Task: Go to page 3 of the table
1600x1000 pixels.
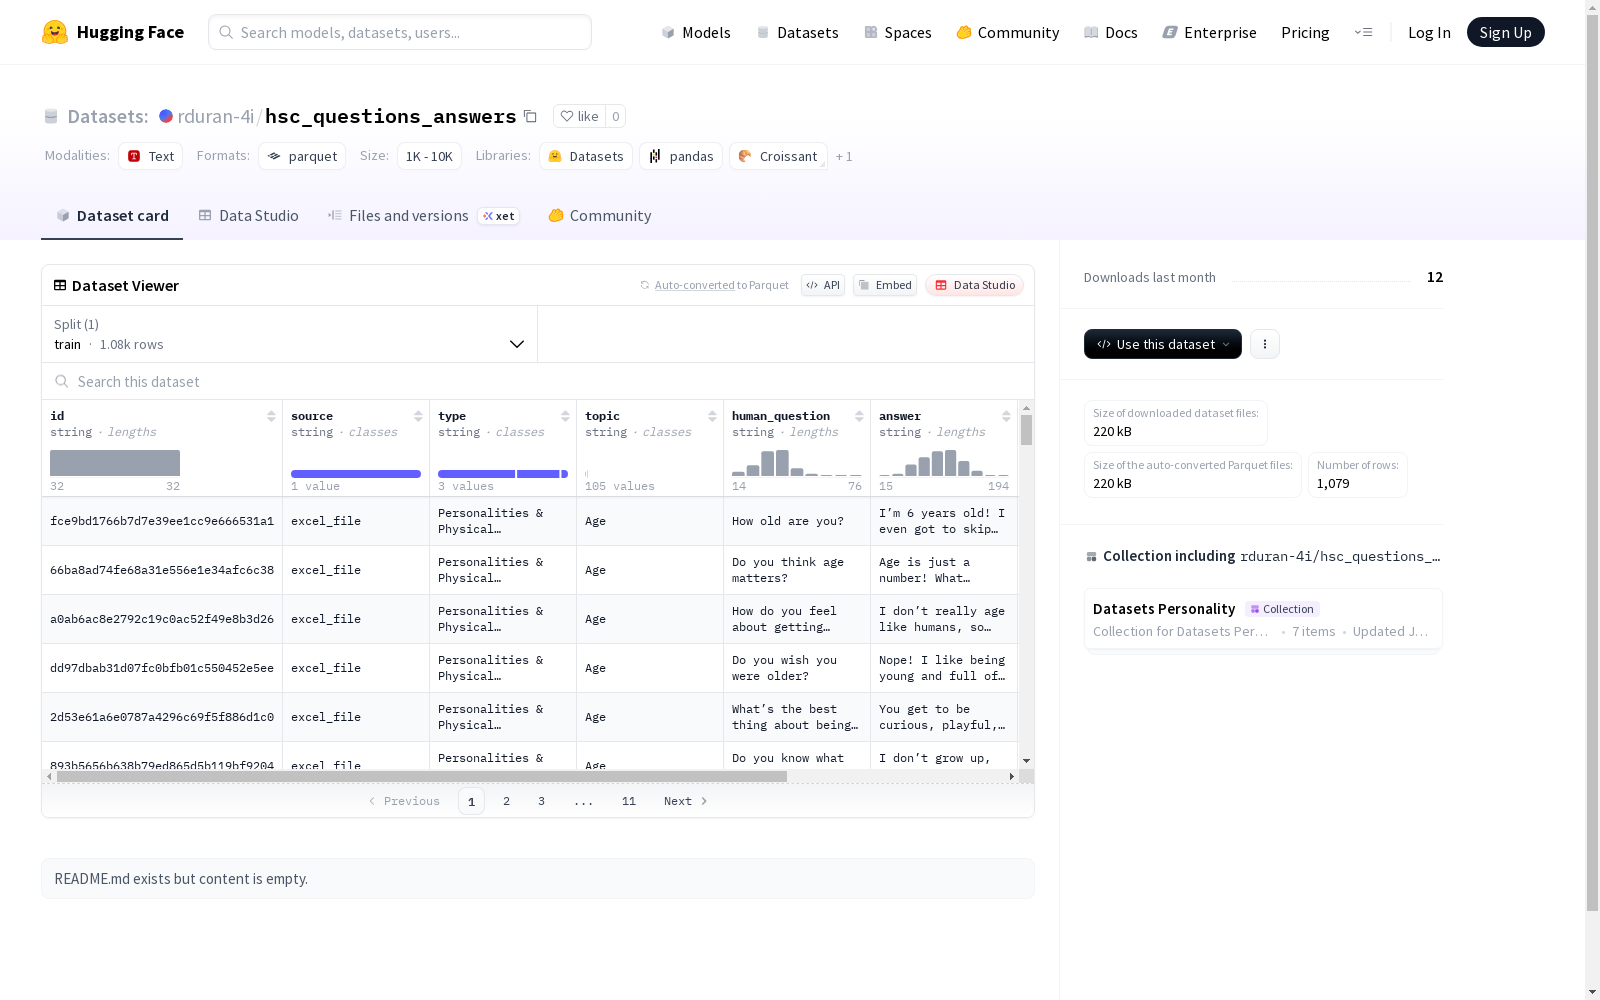Action: [x=542, y=801]
